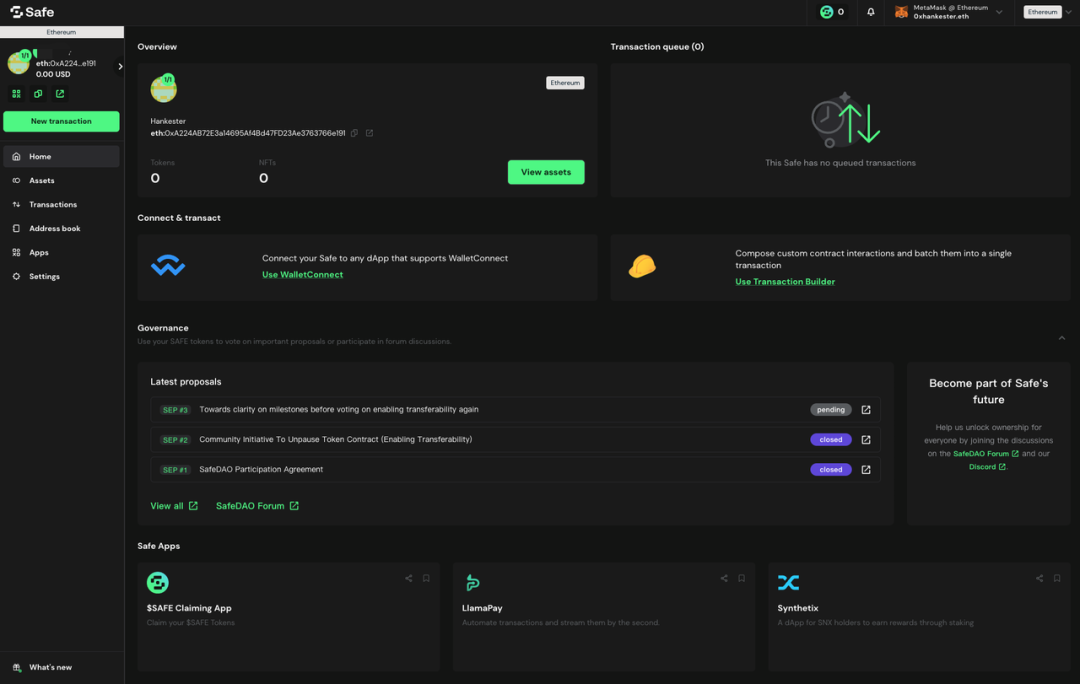1080x684 pixels.
Task: Open SEP #1 proposal external link icon
Action: click(x=866, y=470)
